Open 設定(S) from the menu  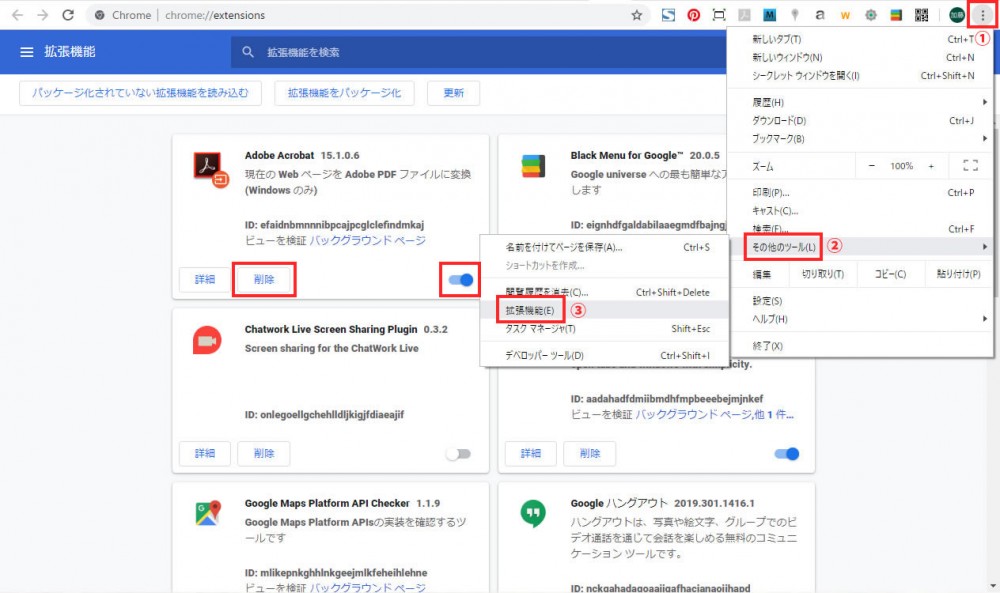point(860,301)
